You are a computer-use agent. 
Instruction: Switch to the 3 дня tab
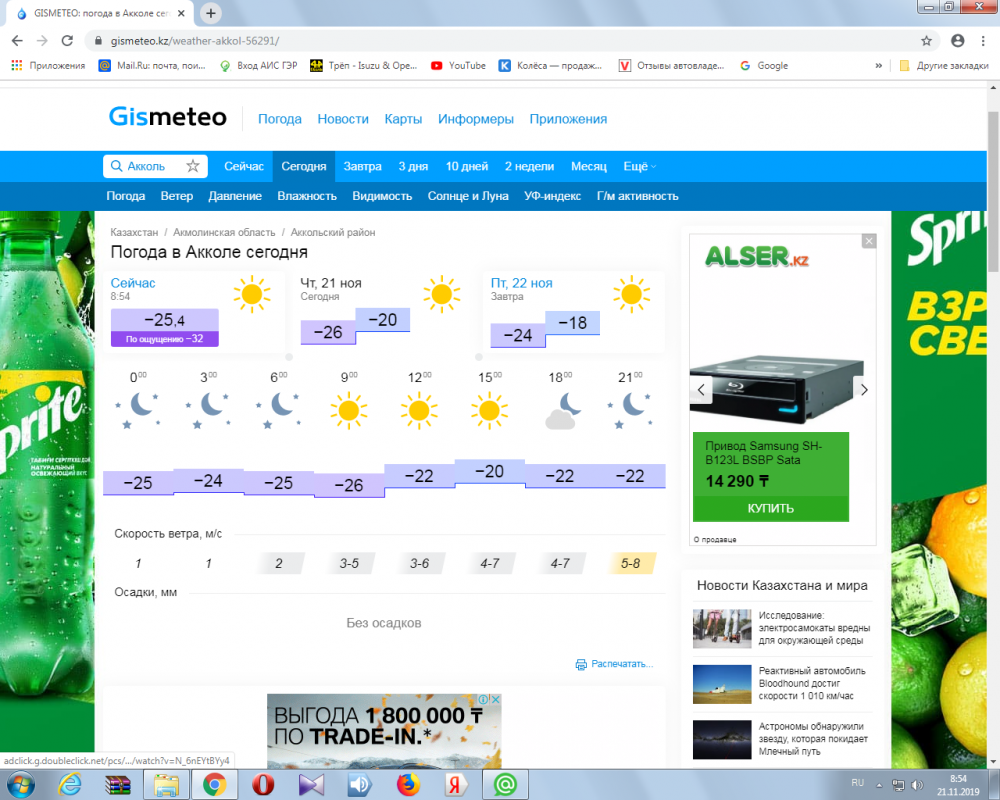click(x=413, y=167)
